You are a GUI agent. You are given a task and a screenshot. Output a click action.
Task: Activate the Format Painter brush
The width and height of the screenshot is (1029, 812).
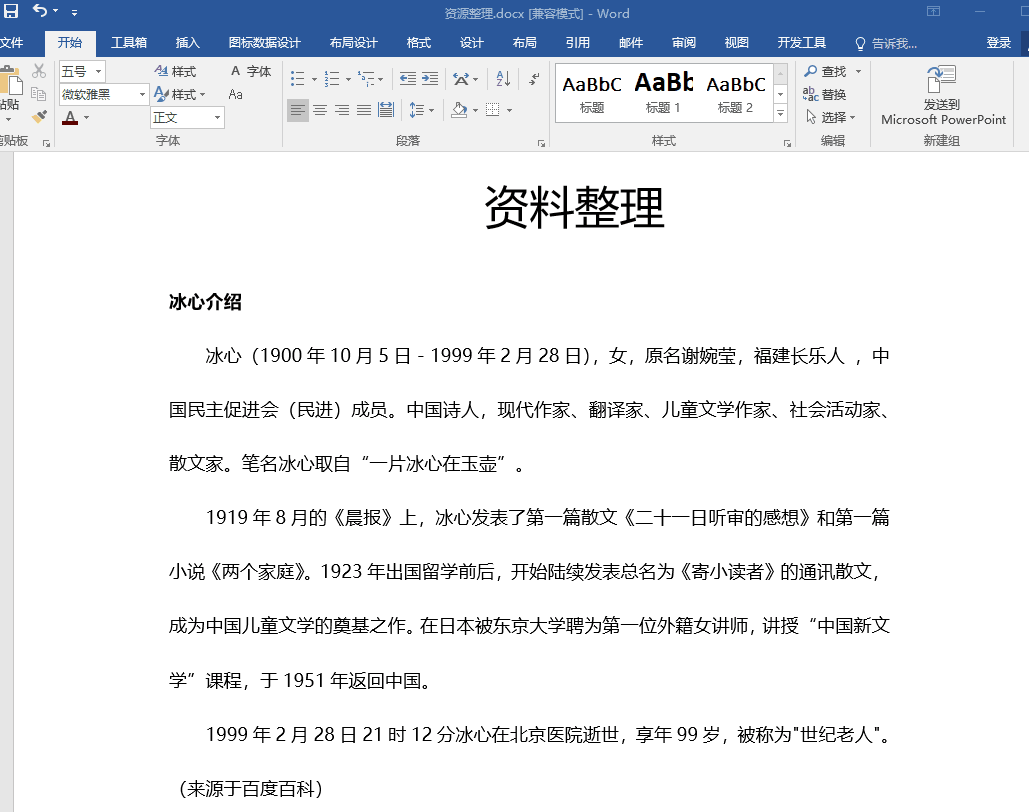click(39, 117)
